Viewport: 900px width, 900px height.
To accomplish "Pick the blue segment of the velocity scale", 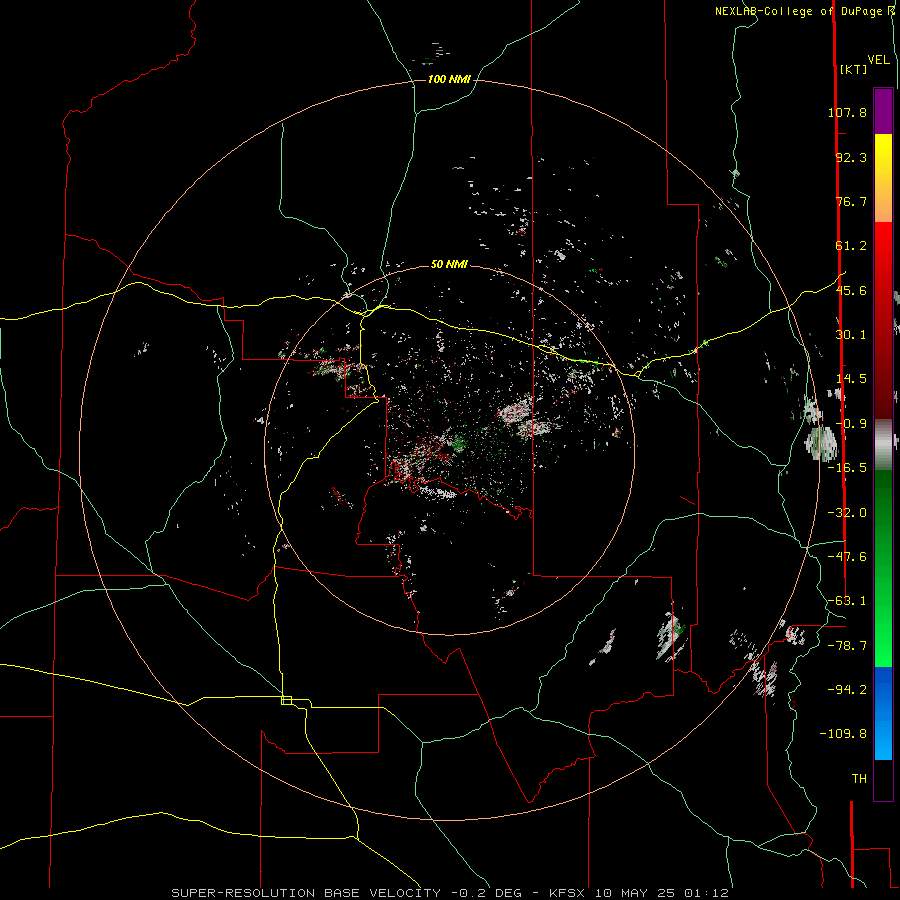I will click(x=883, y=713).
